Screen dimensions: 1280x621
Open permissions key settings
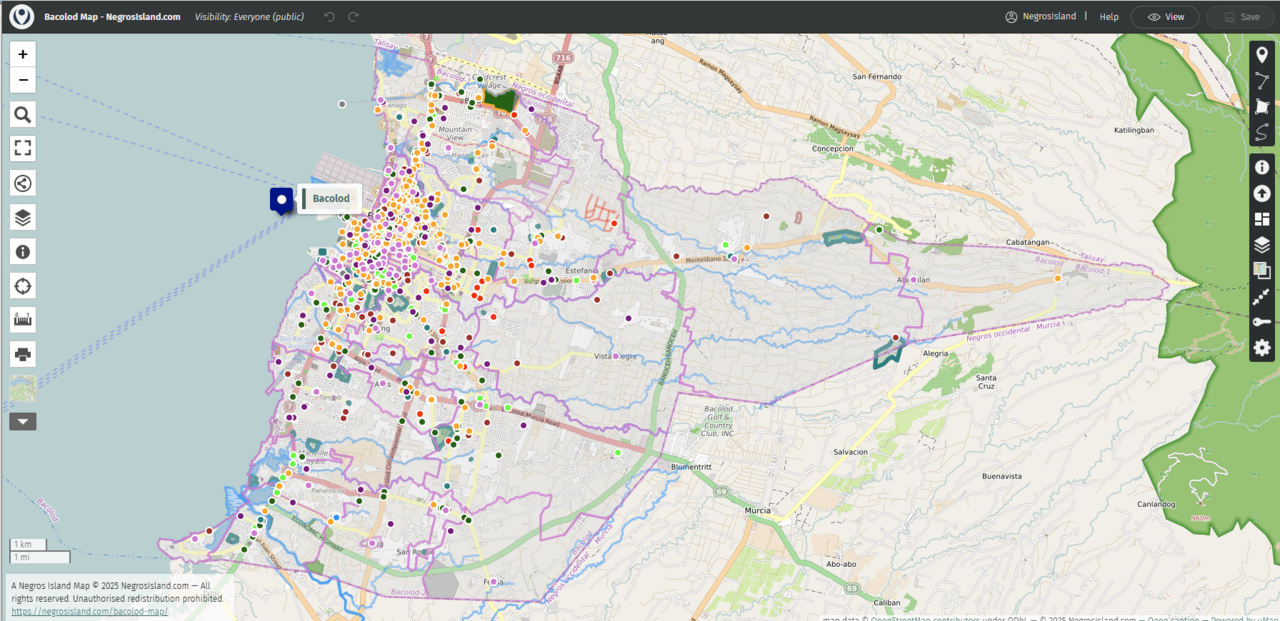[x=1262, y=322]
